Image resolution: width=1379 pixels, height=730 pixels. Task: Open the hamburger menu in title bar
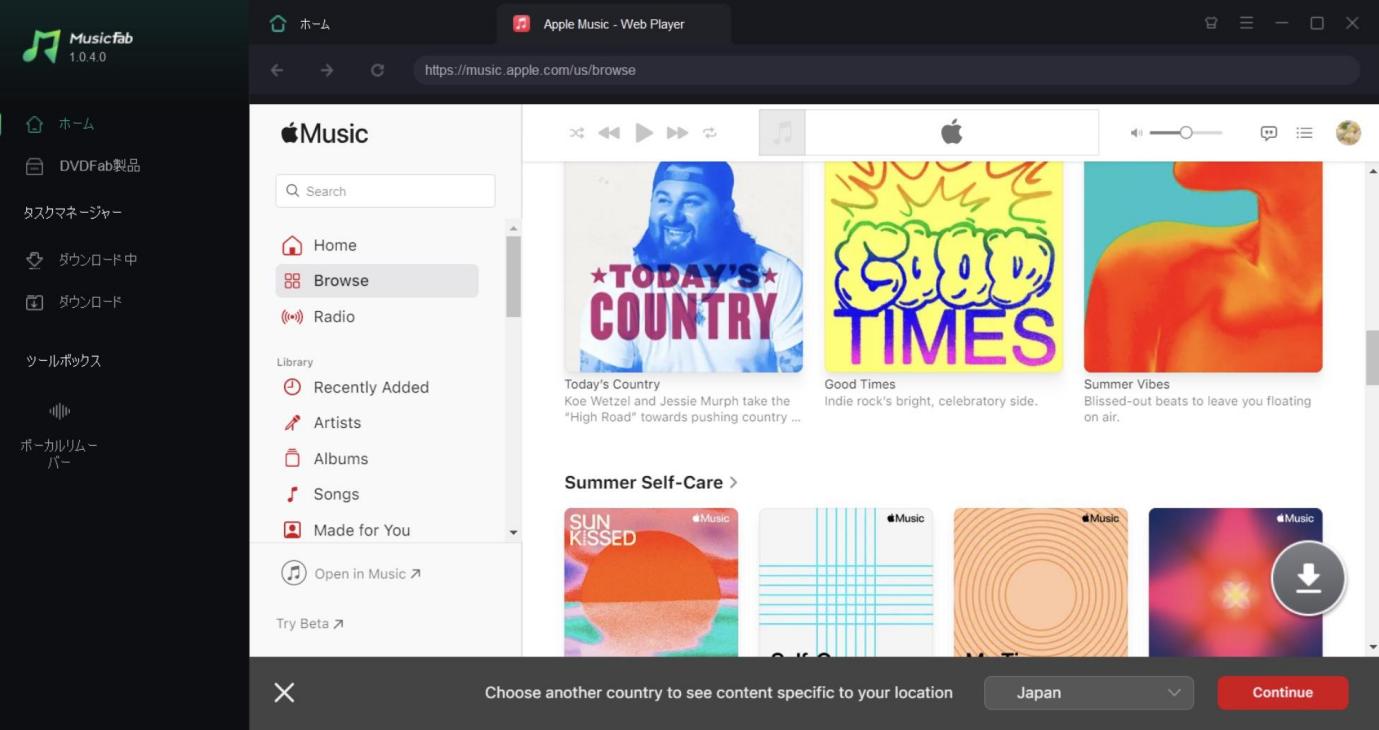tap(1246, 23)
